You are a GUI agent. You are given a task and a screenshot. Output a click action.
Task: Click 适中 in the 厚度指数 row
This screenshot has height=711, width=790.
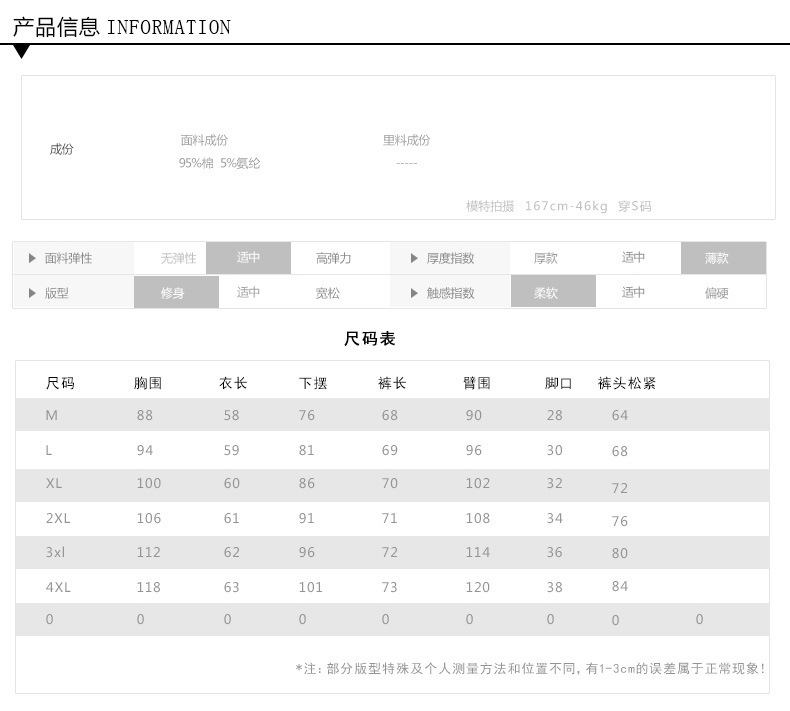[633, 257]
